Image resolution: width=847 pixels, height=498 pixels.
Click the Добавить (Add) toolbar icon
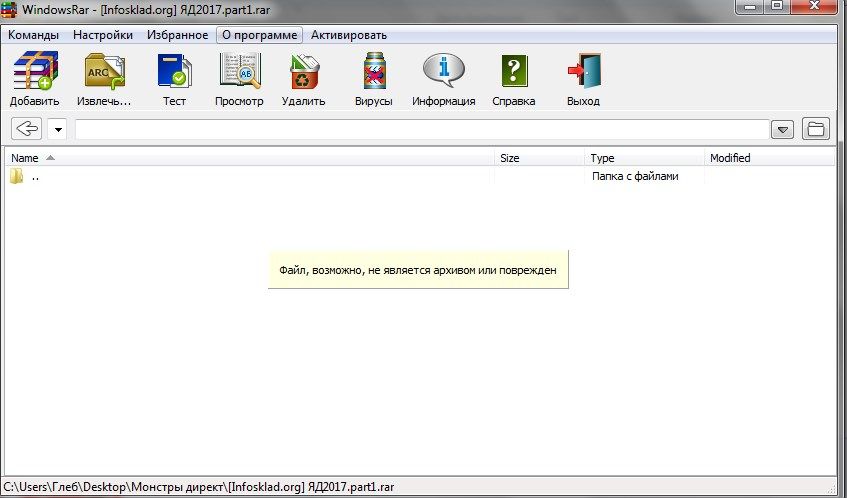(x=35, y=71)
